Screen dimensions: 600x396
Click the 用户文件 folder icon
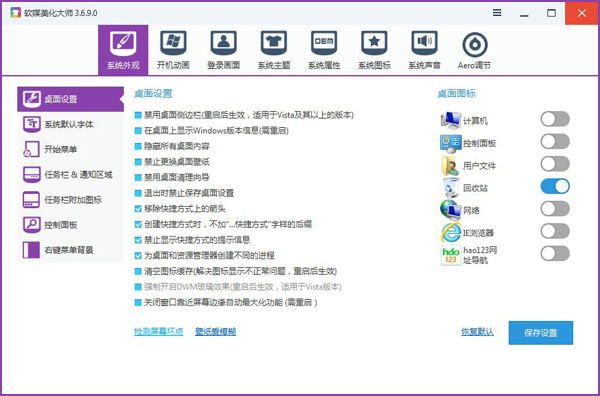450,165
